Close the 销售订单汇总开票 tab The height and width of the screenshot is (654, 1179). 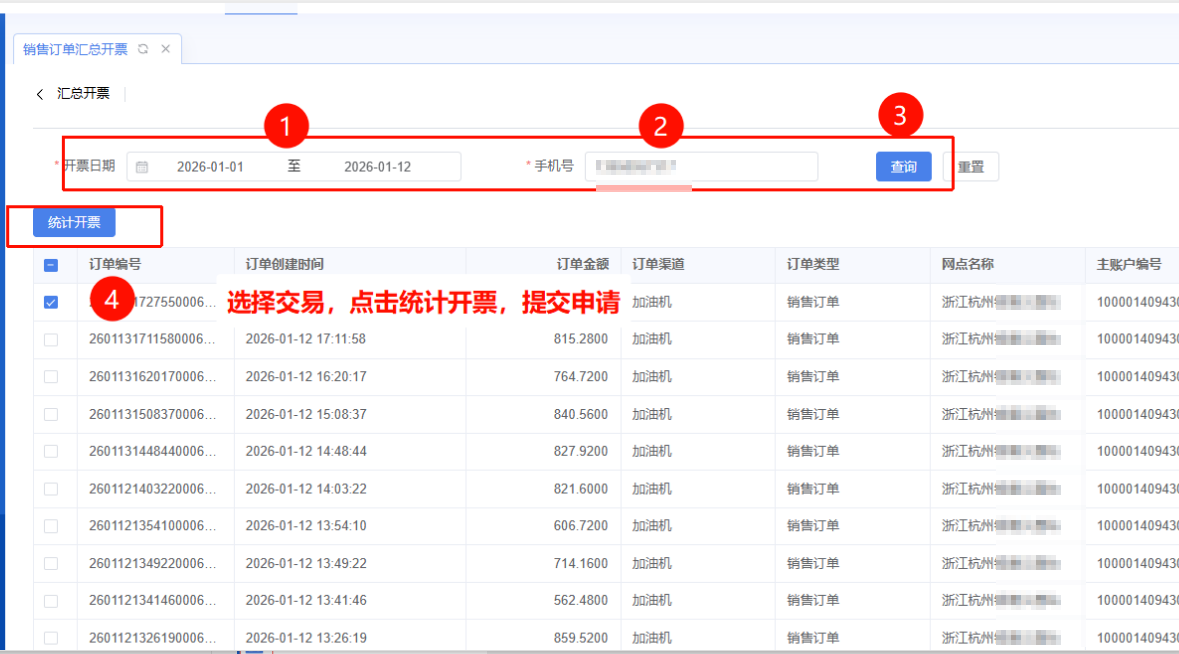pos(166,49)
